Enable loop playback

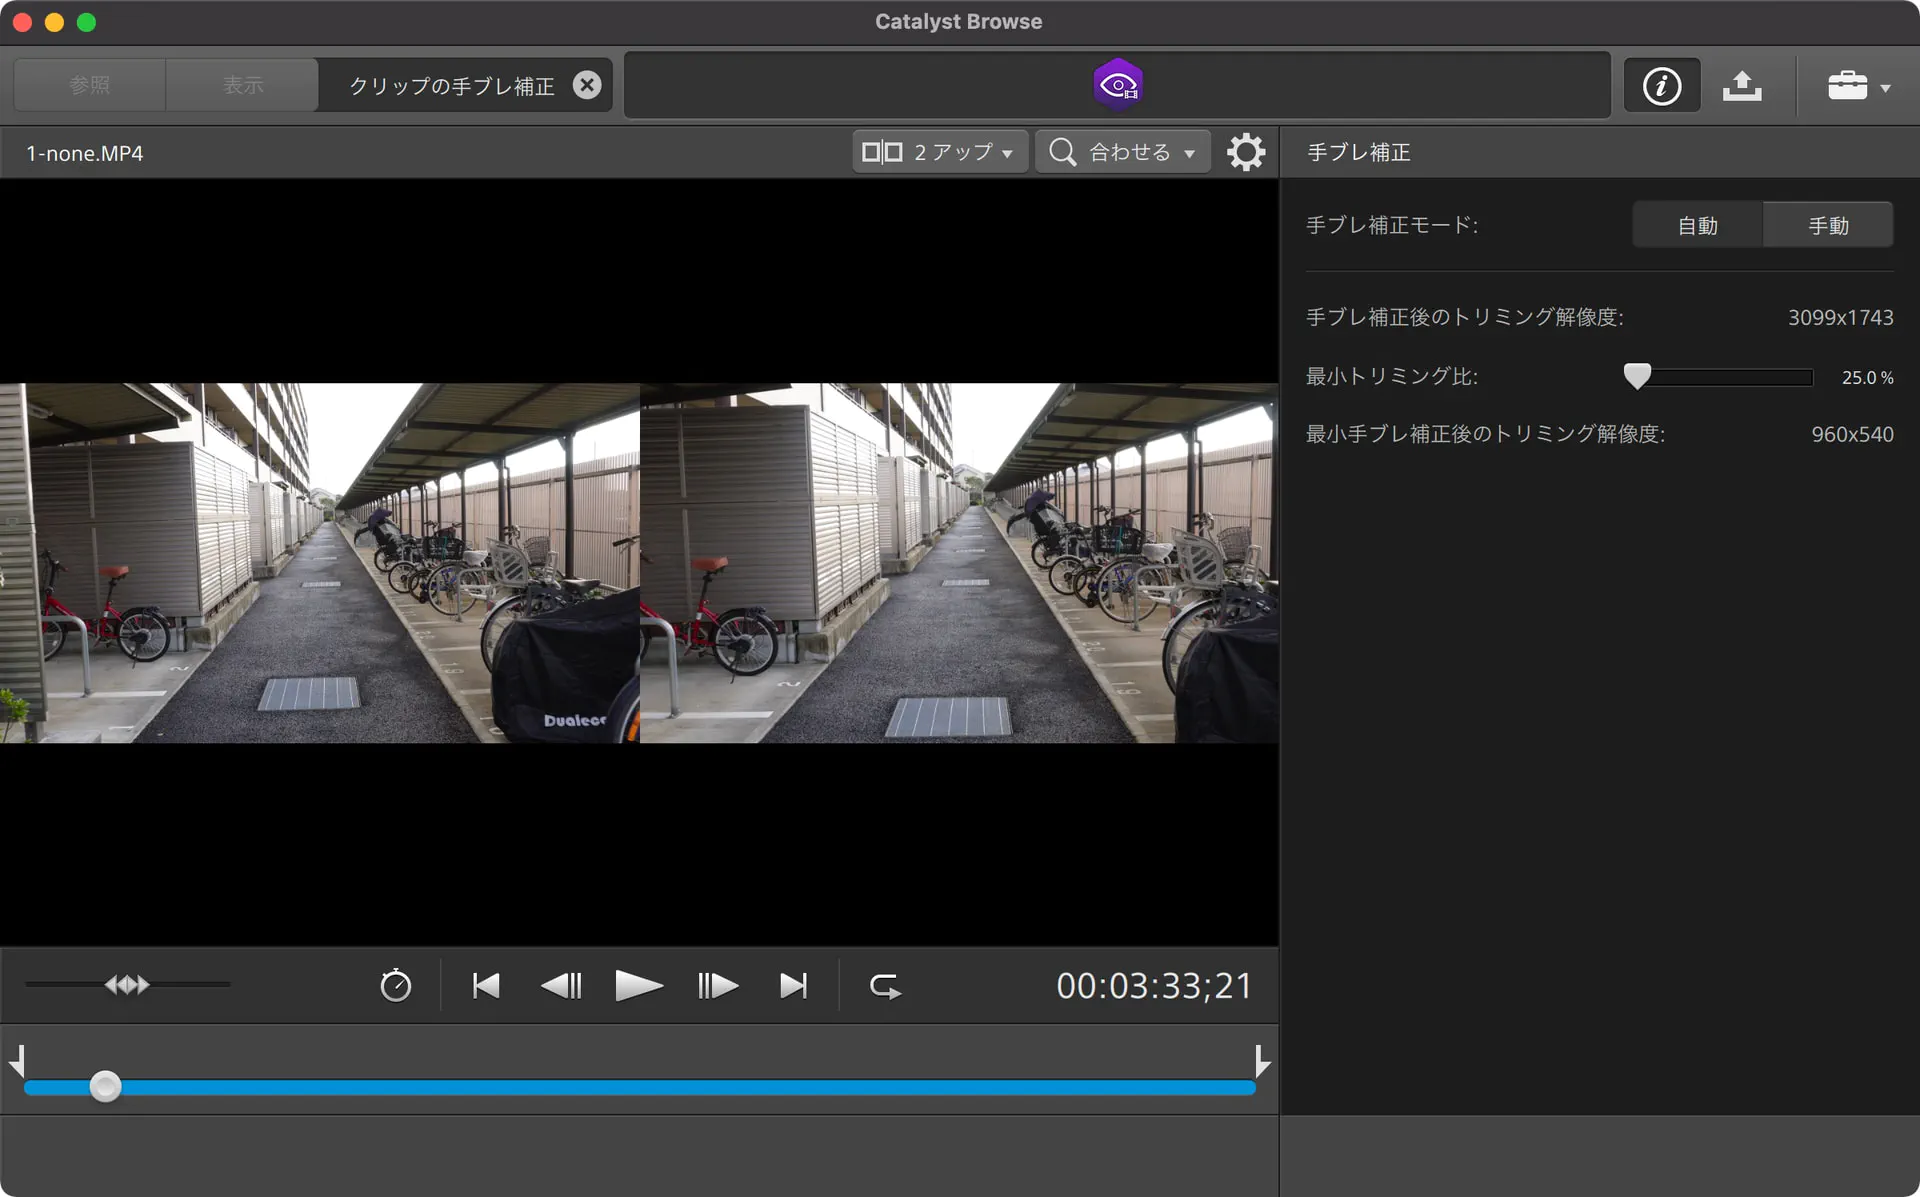pos(884,985)
